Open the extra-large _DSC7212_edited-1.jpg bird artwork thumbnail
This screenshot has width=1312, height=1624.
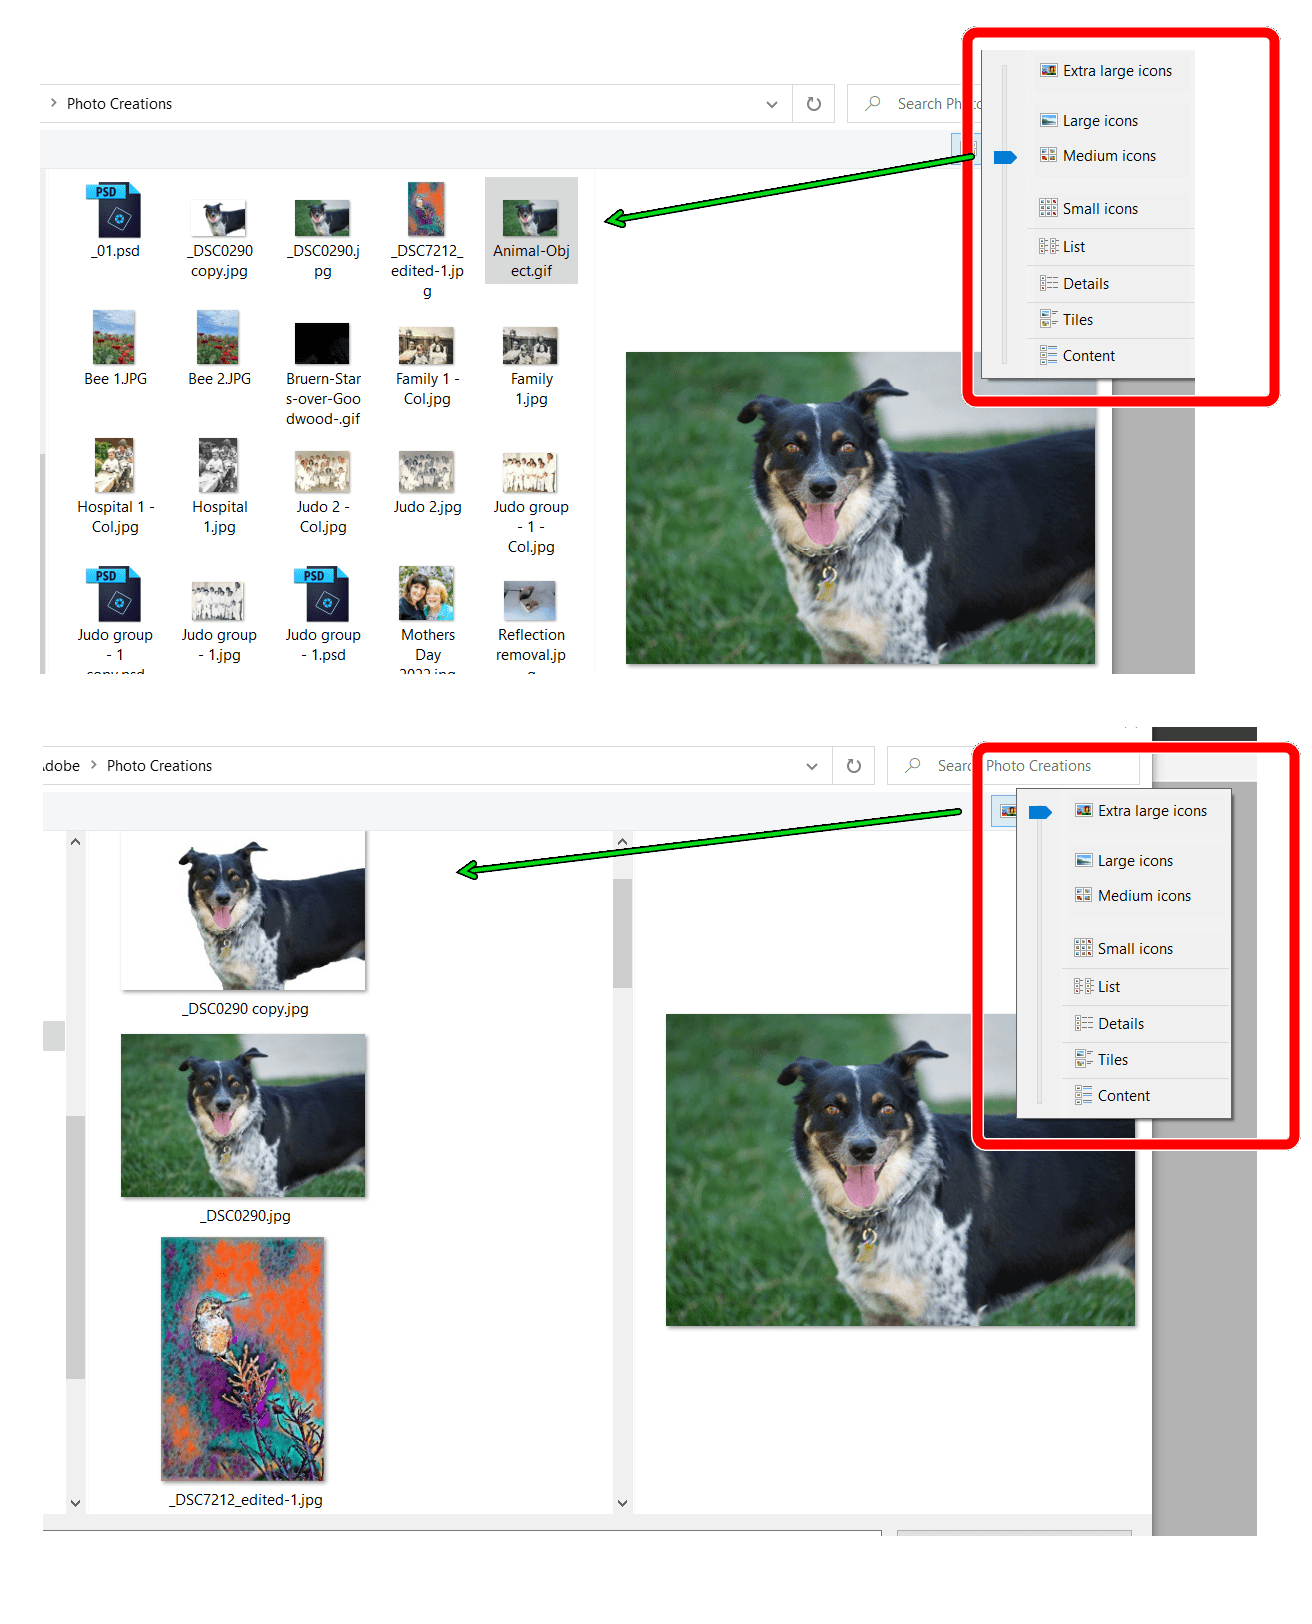click(x=243, y=1359)
